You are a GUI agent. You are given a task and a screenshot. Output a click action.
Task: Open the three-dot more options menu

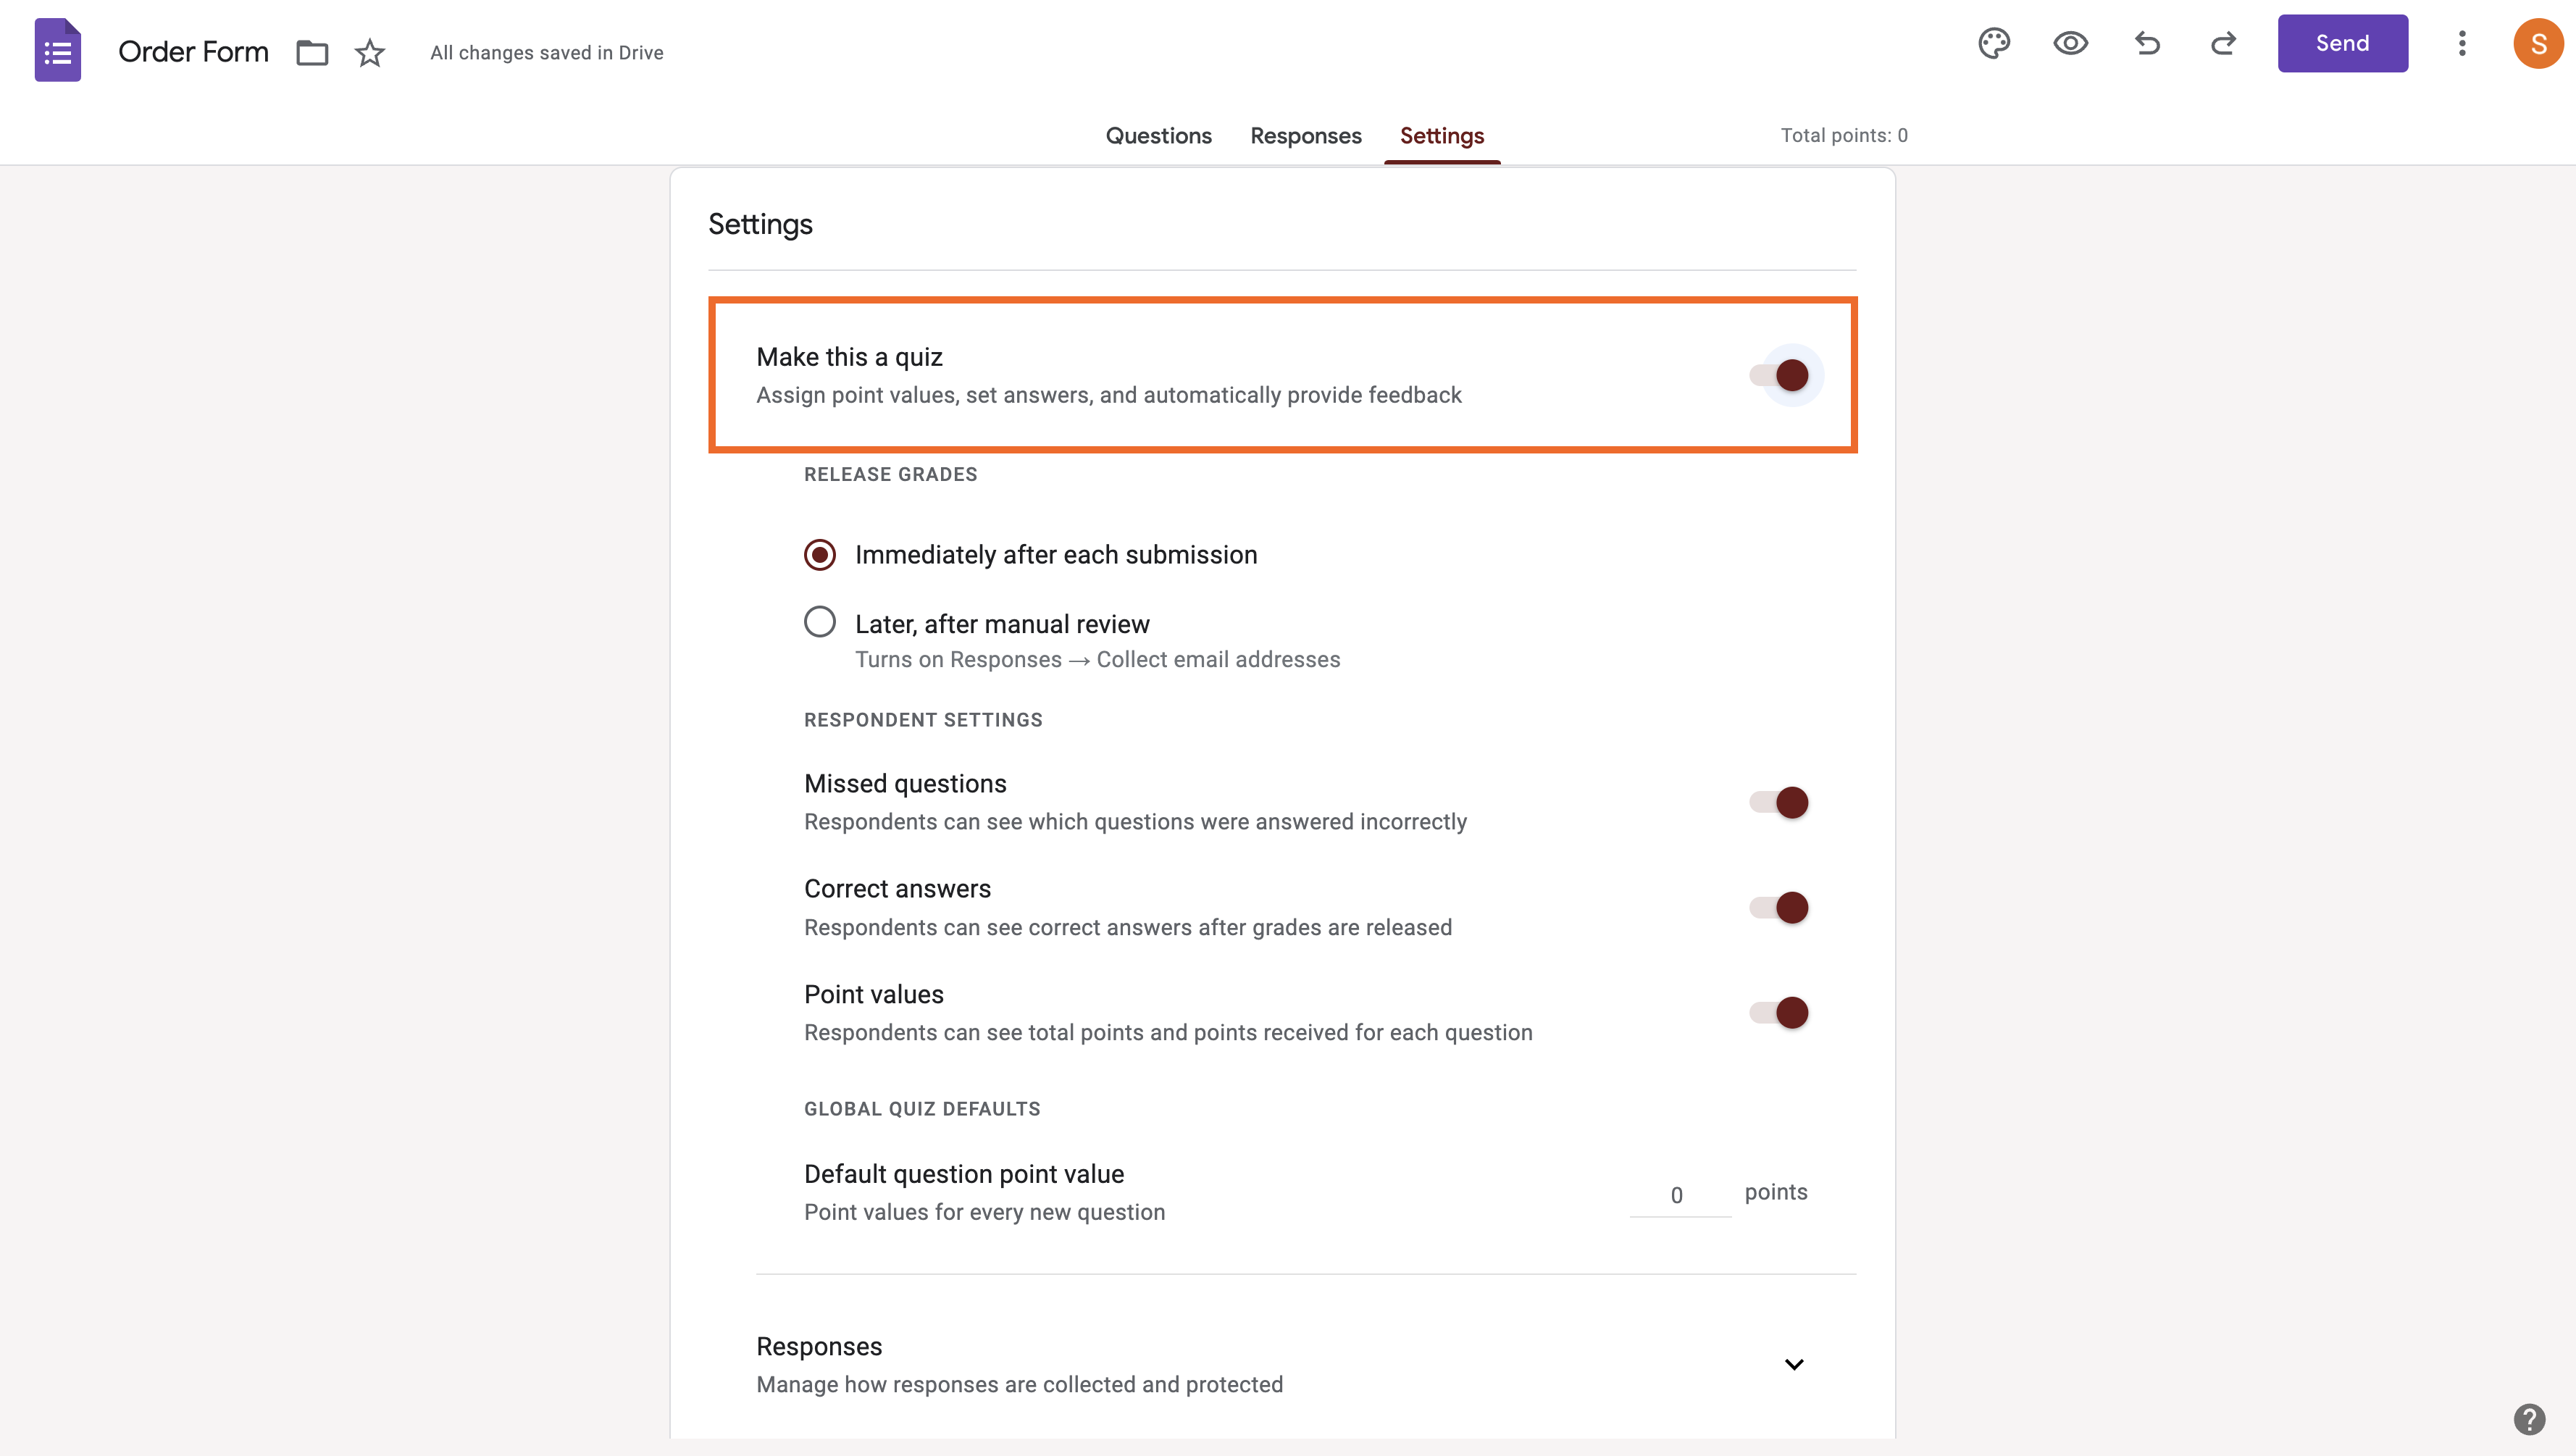(x=2462, y=43)
